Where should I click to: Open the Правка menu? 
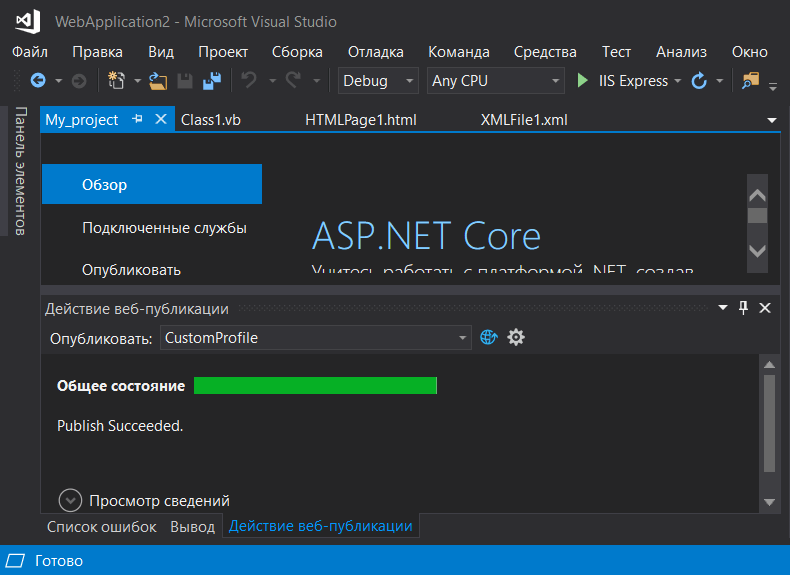click(97, 52)
